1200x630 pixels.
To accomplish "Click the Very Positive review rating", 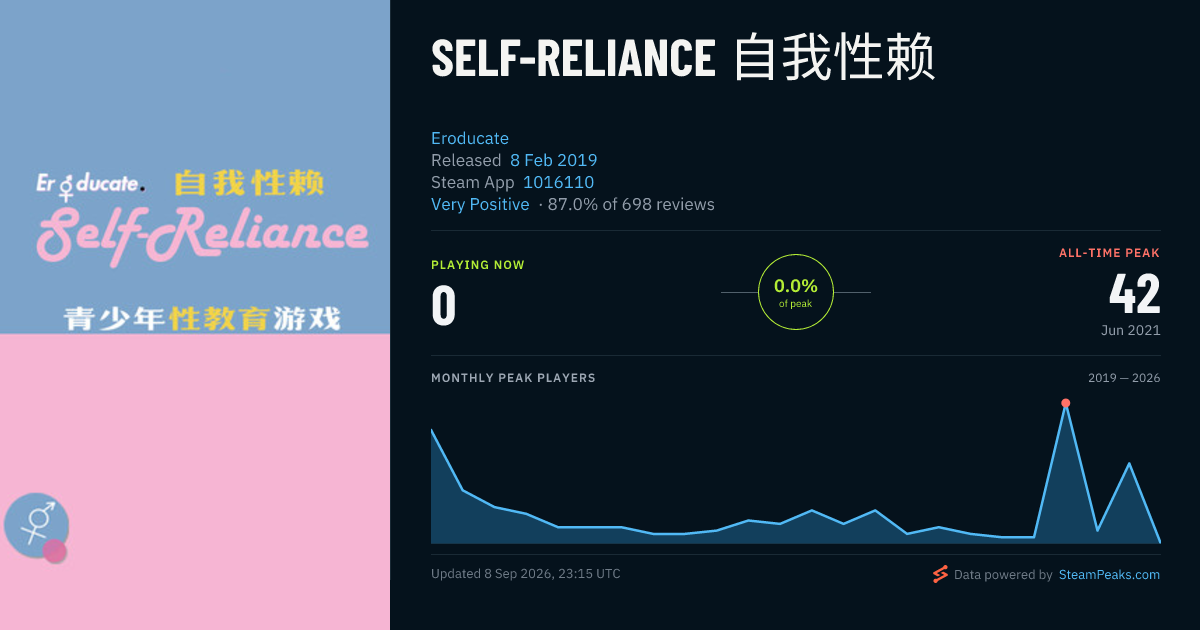I will click(480, 204).
